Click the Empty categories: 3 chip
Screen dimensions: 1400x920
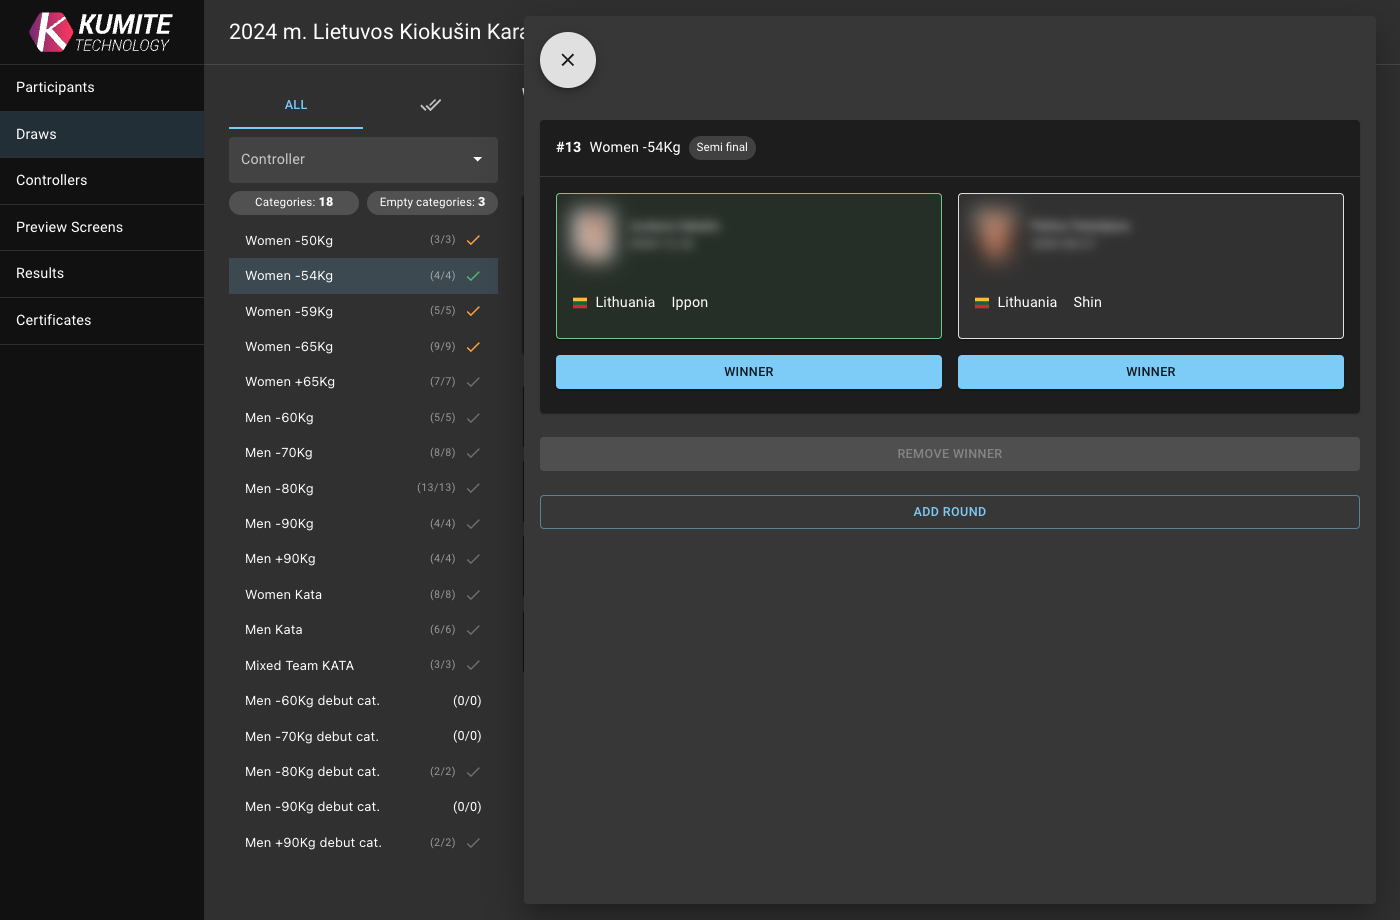pos(432,202)
